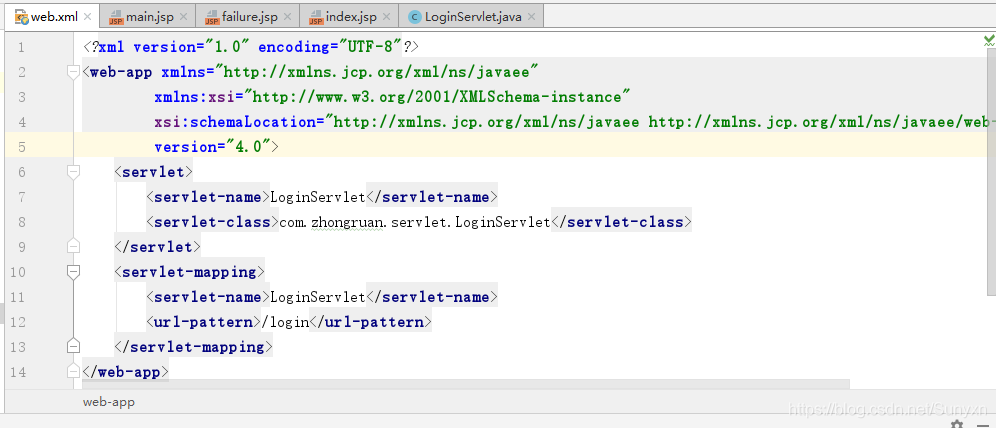Switch to LoginServlet.java tab
The height and width of the screenshot is (428, 996).
pyautogui.click(x=473, y=17)
